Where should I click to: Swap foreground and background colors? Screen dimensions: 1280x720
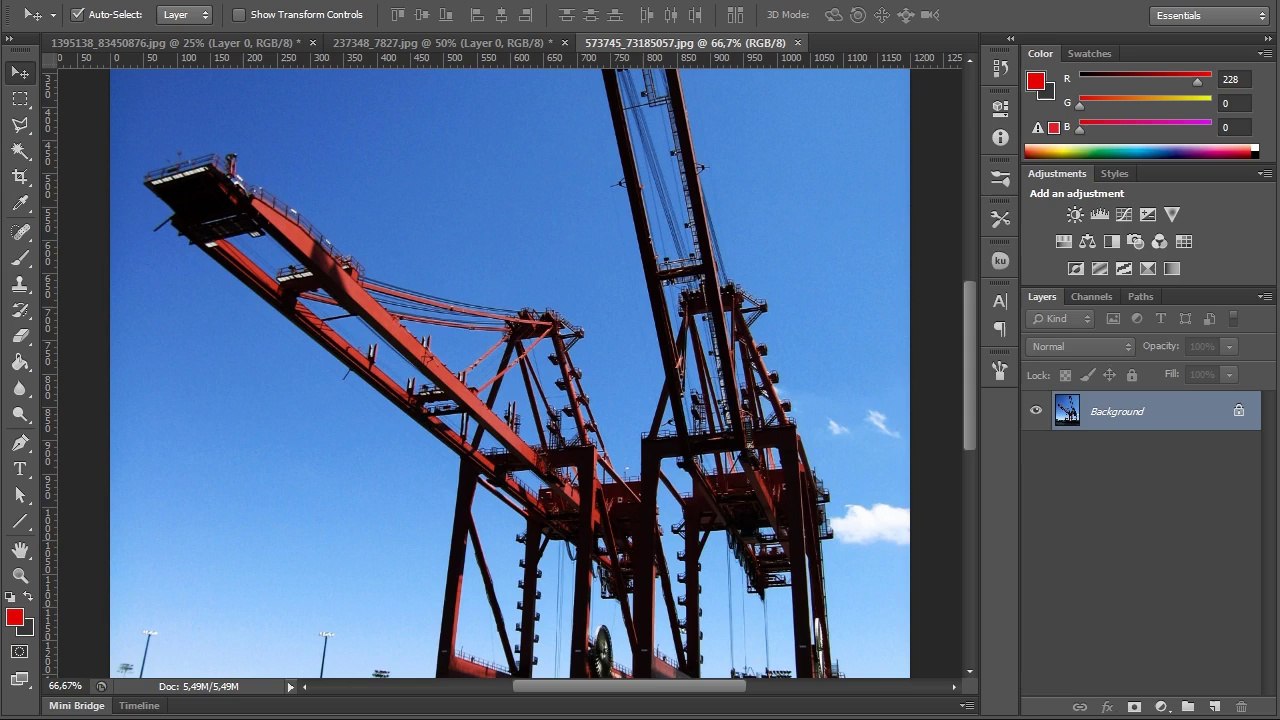pos(28,597)
